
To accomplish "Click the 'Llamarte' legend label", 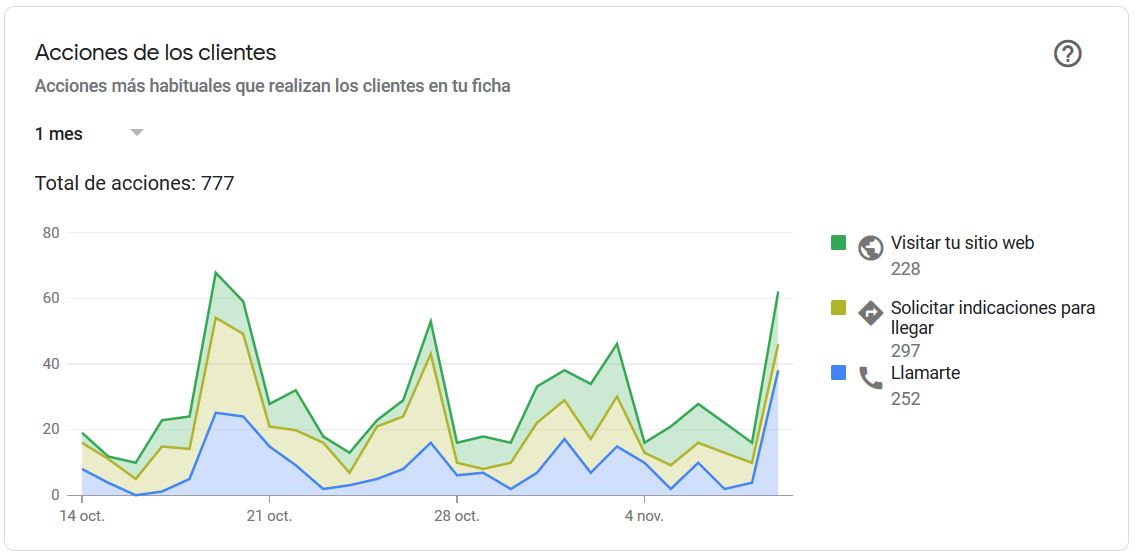I will click(925, 373).
